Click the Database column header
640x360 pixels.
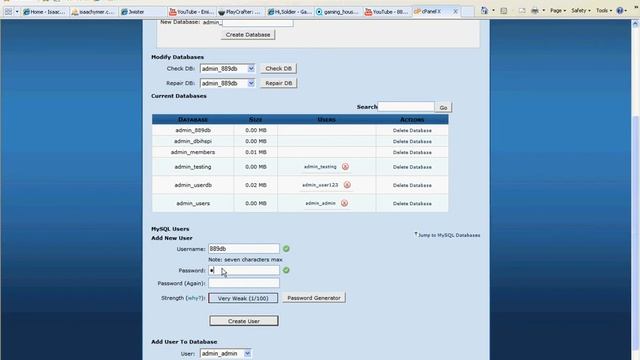[193, 120]
